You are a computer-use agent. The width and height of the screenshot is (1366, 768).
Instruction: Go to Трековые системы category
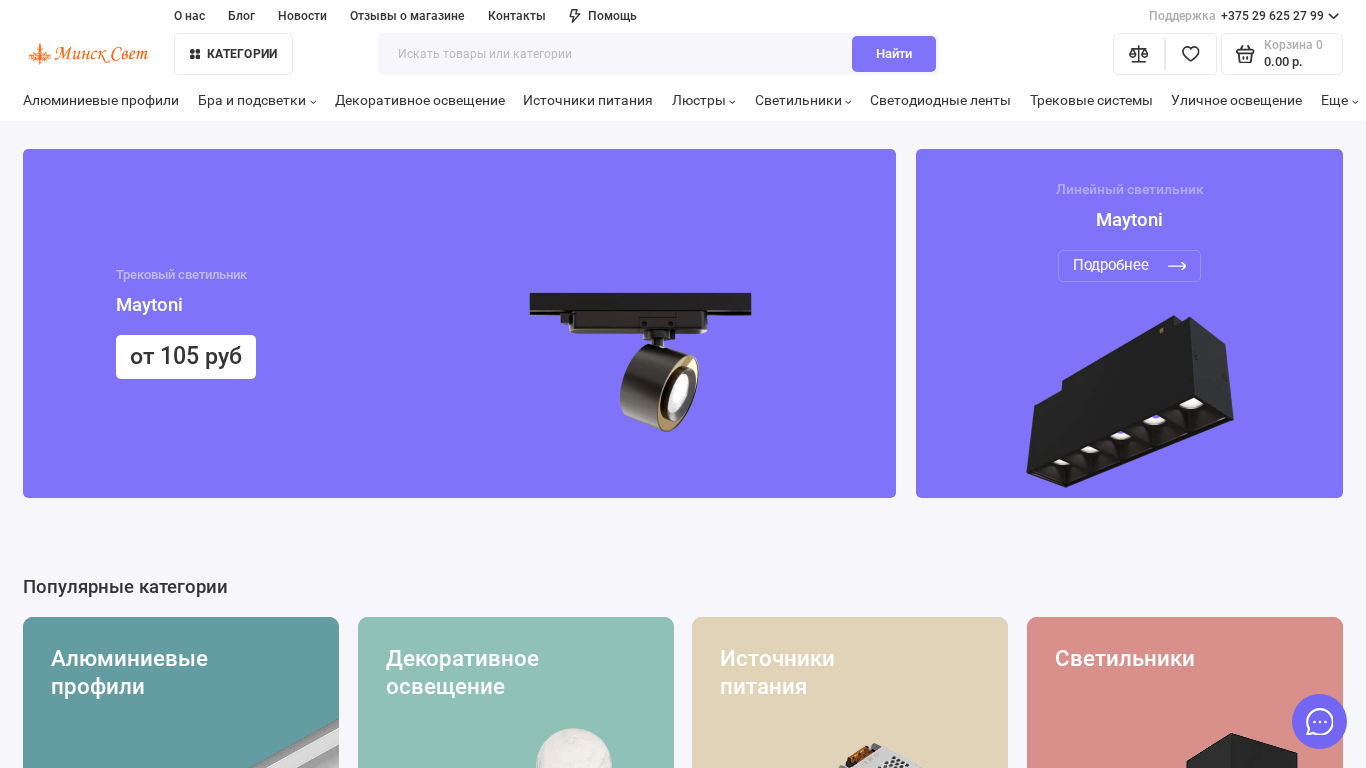tap(1091, 100)
